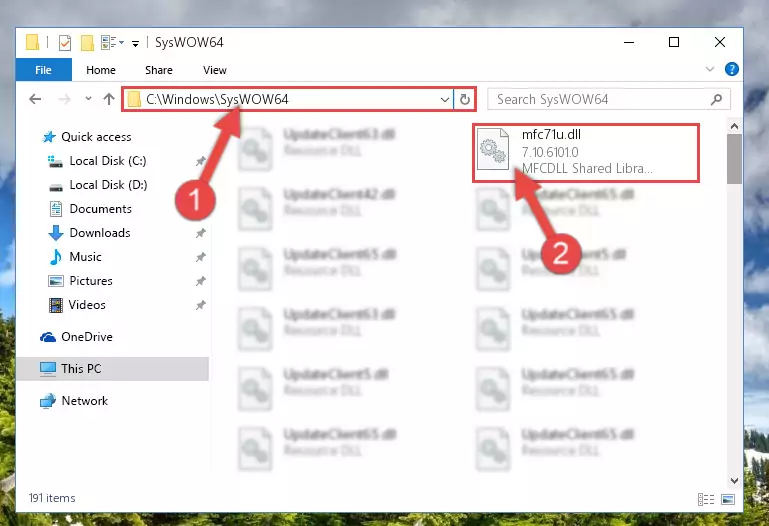
Task: Click the pin icon beside Music
Action: (201, 257)
